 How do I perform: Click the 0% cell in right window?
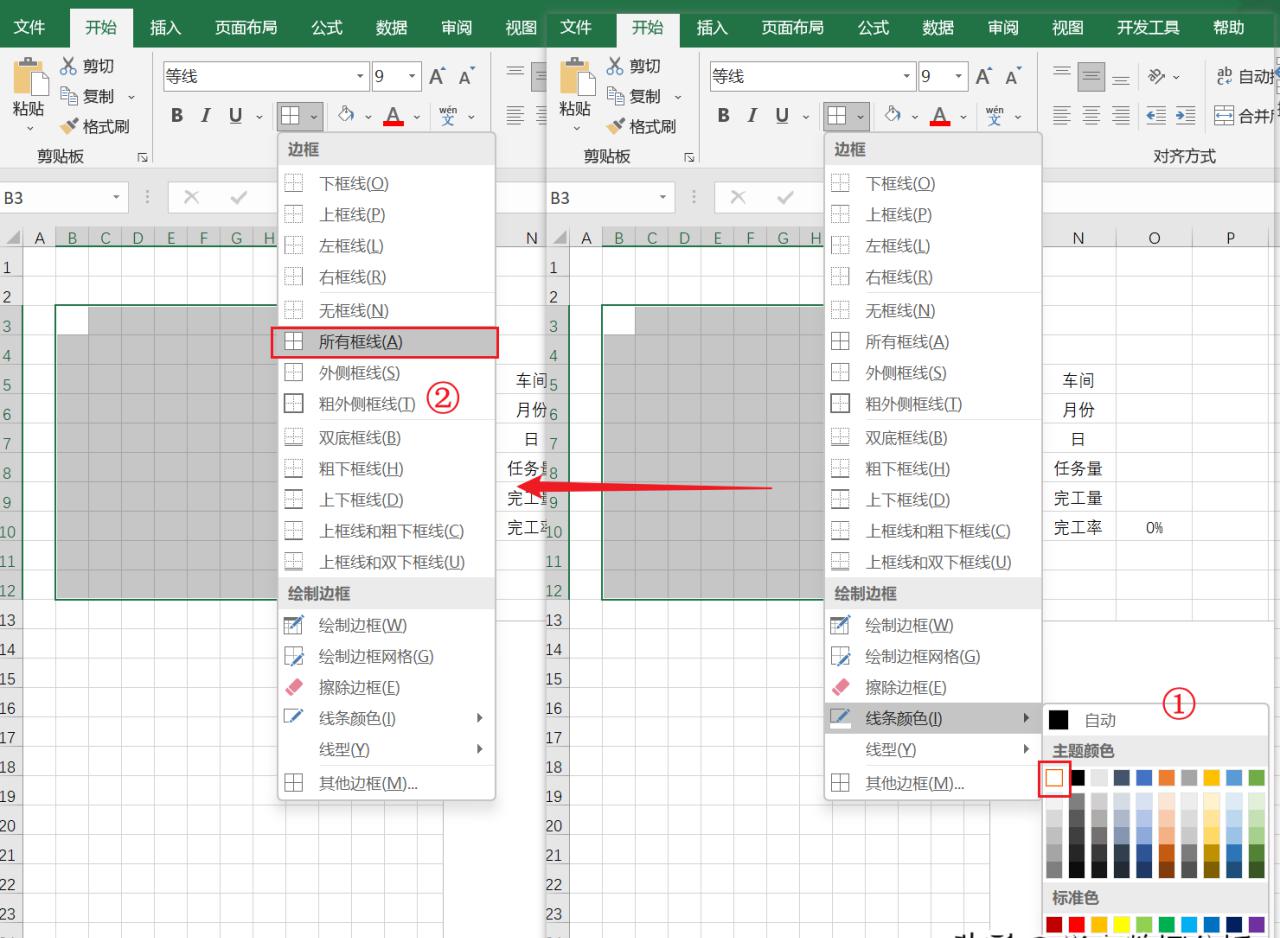1154,527
